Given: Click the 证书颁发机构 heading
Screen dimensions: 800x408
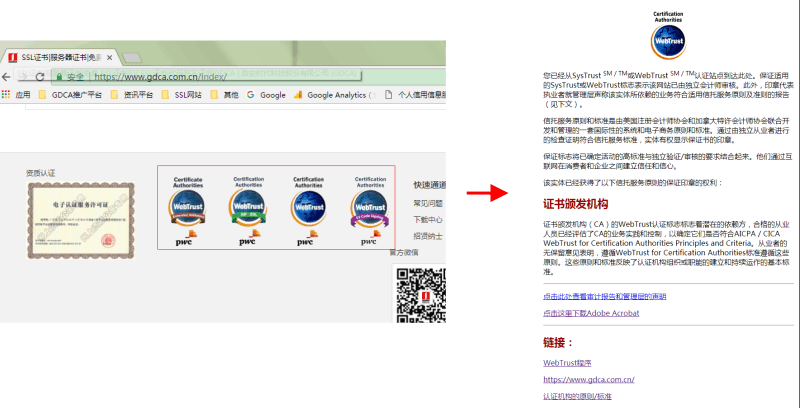Looking at the screenshot, I should tap(576, 205).
